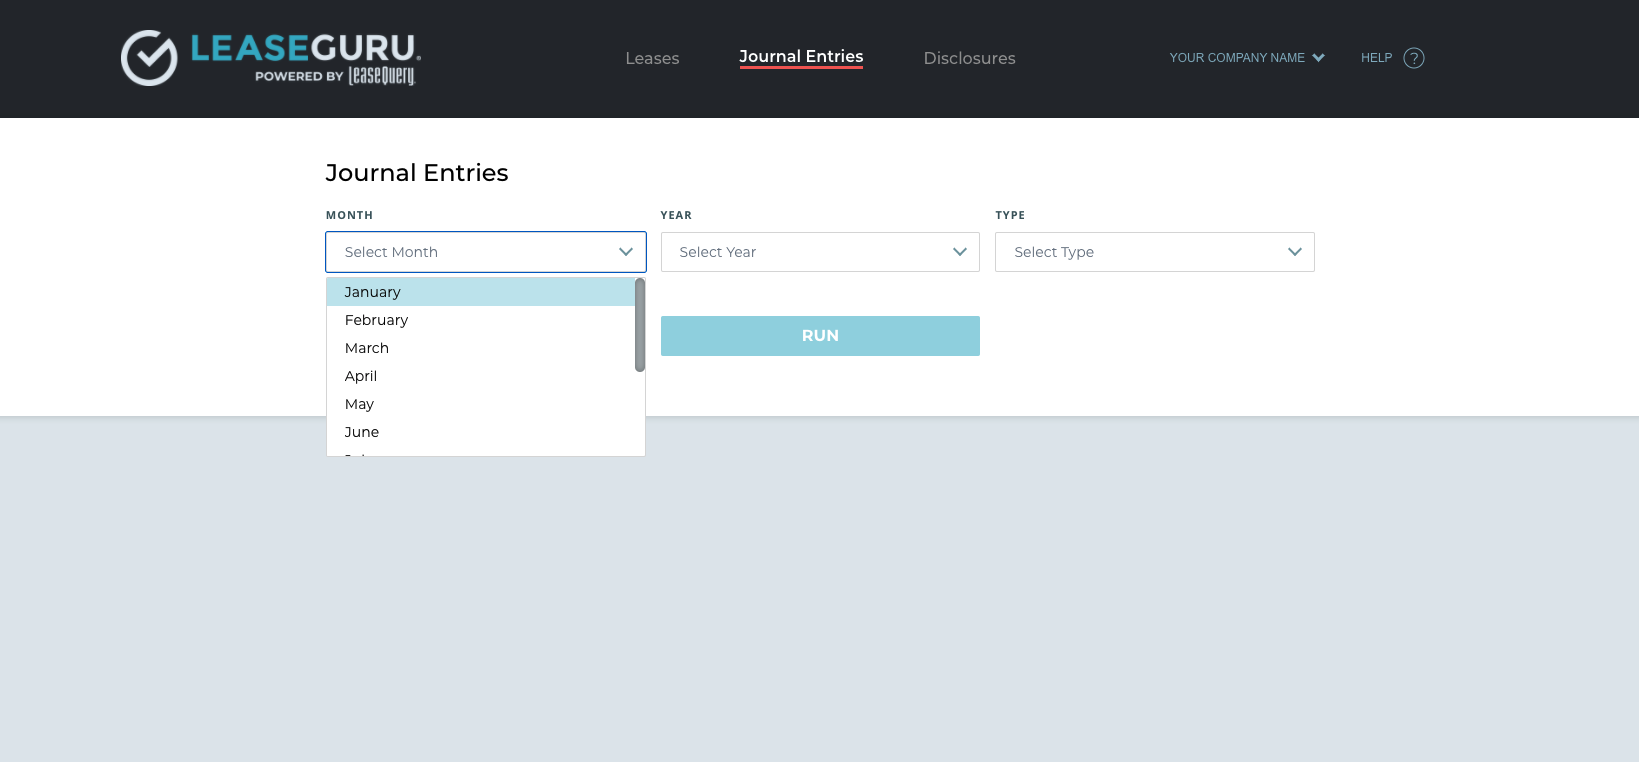
Task: Click the Month dropdown chevron arrow
Action: [x=626, y=252]
